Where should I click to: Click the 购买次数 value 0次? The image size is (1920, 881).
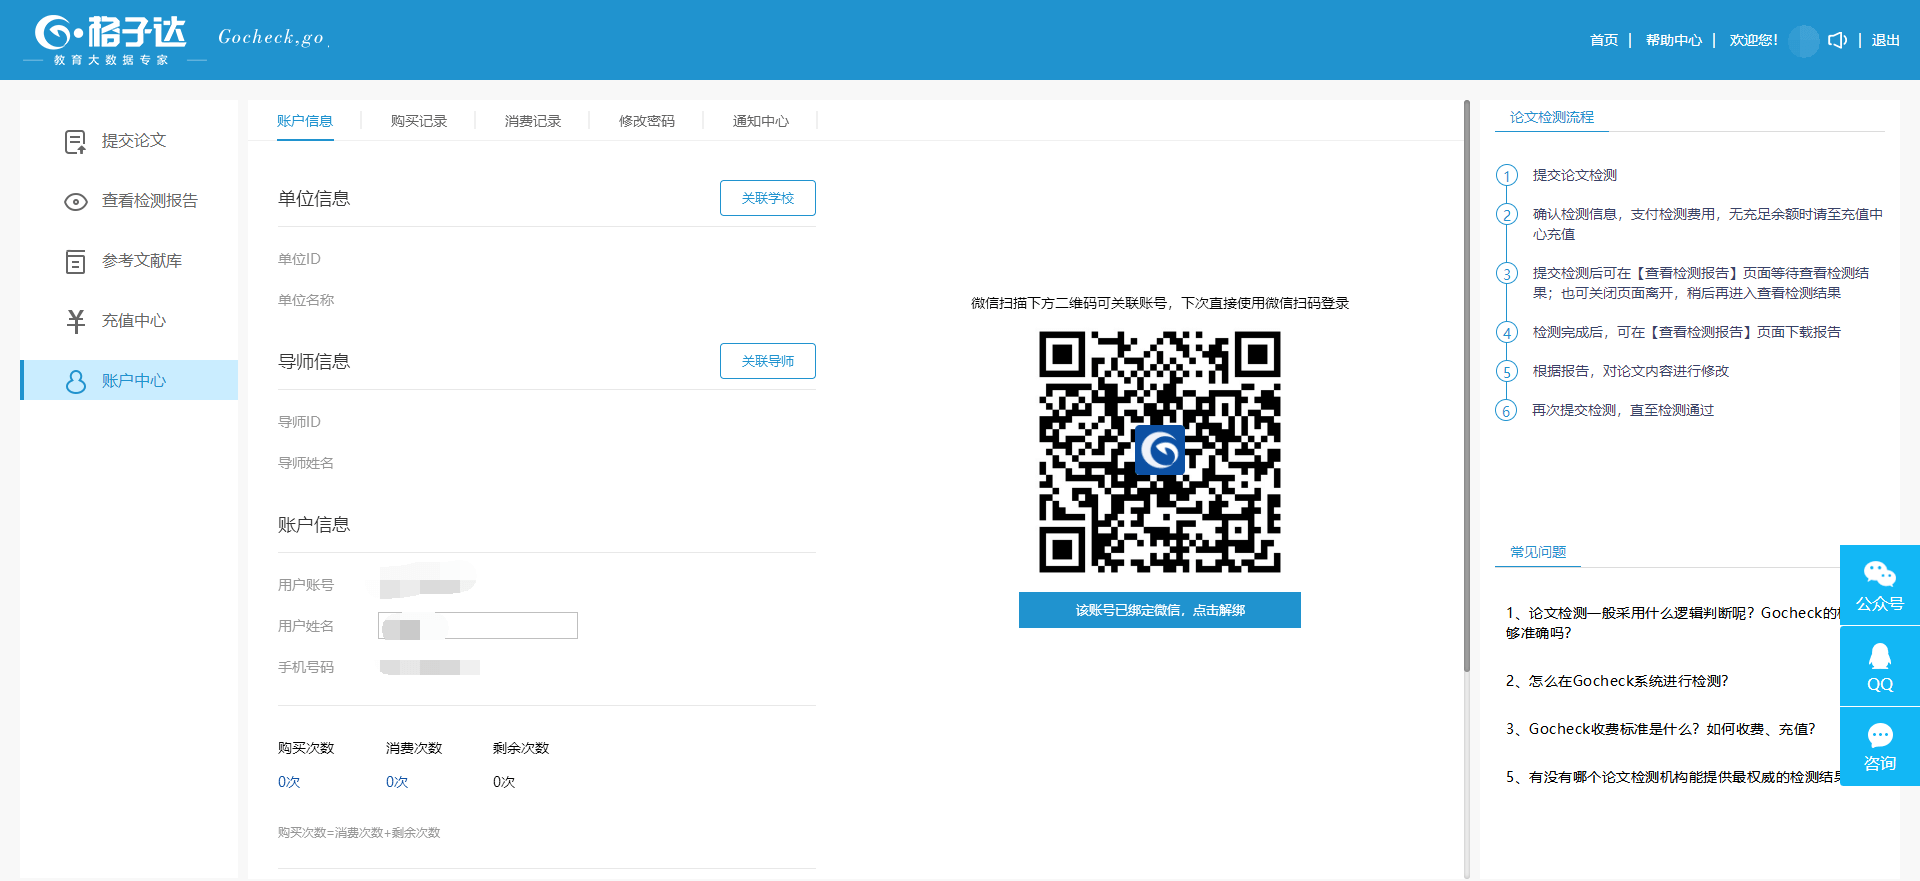(289, 782)
